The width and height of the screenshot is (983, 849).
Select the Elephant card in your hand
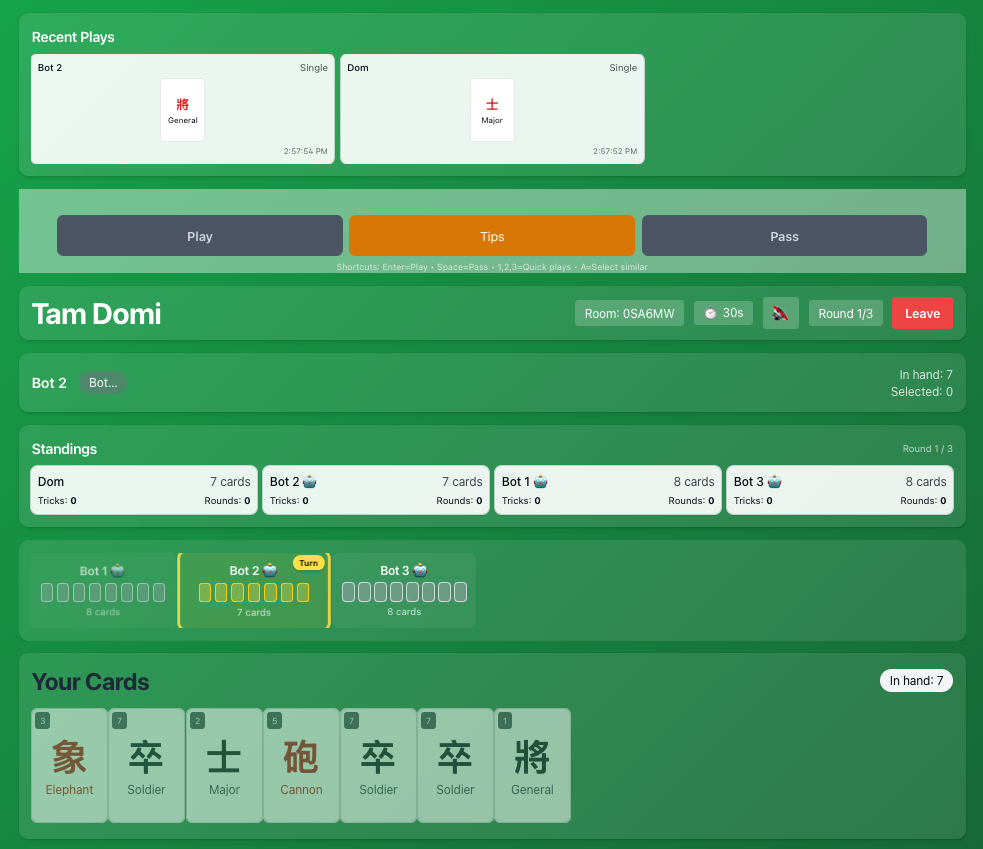coord(69,765)
